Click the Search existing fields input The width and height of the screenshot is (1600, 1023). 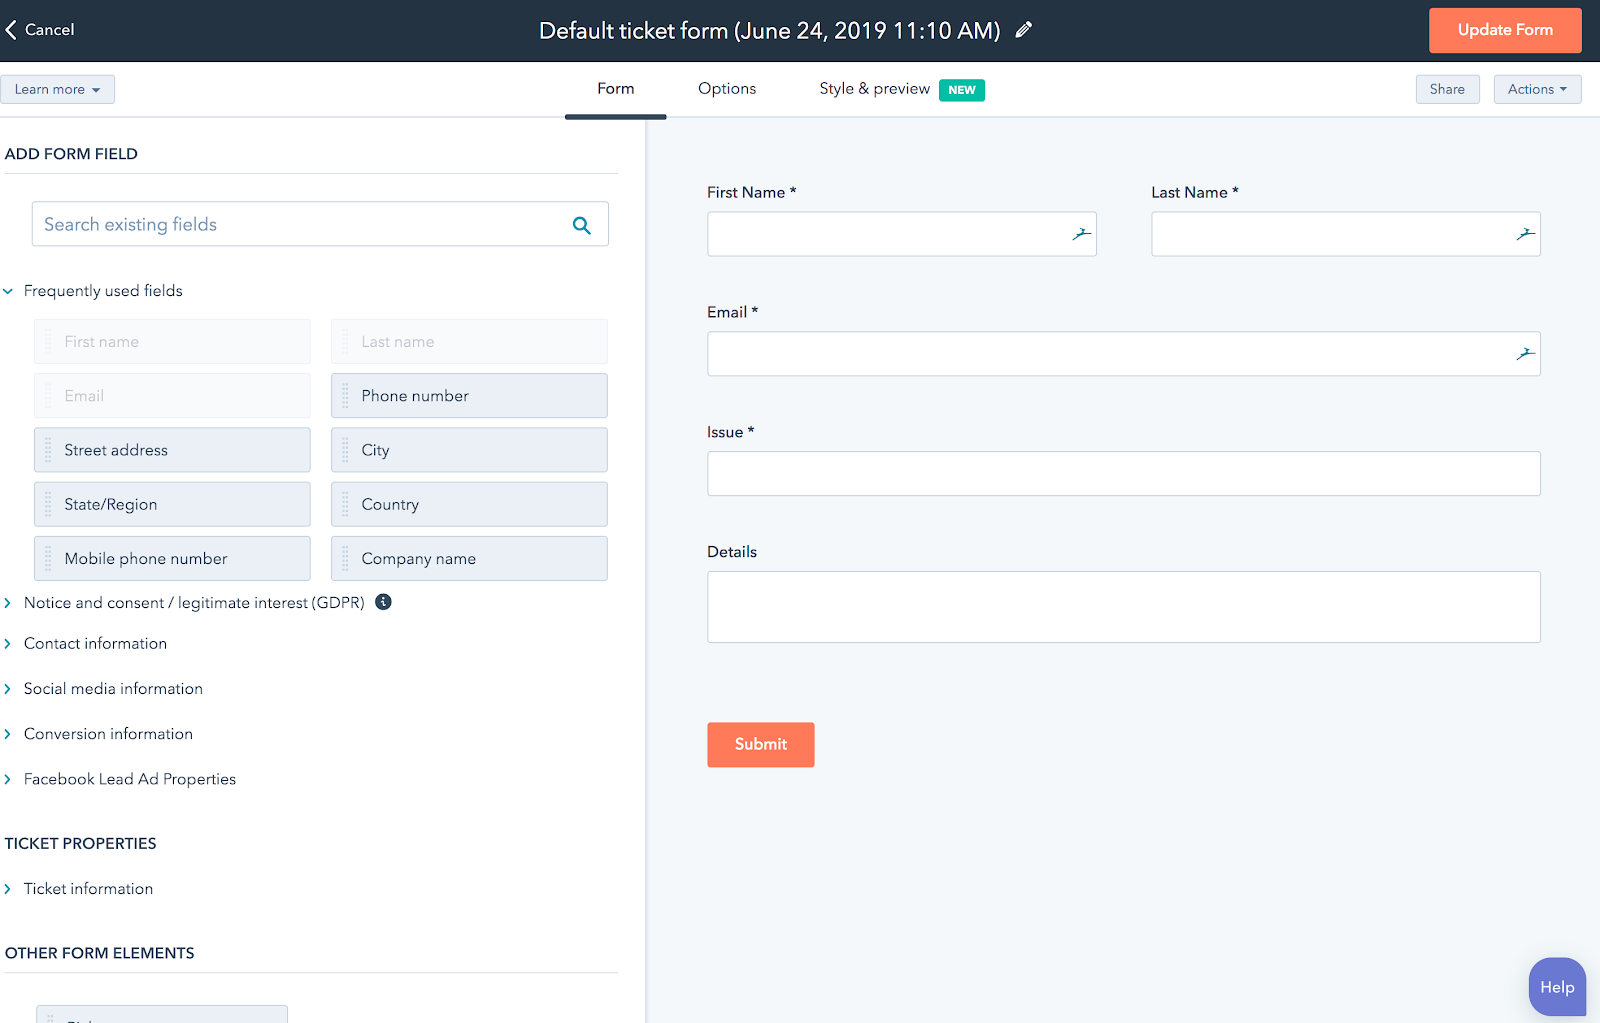[300, 225]
